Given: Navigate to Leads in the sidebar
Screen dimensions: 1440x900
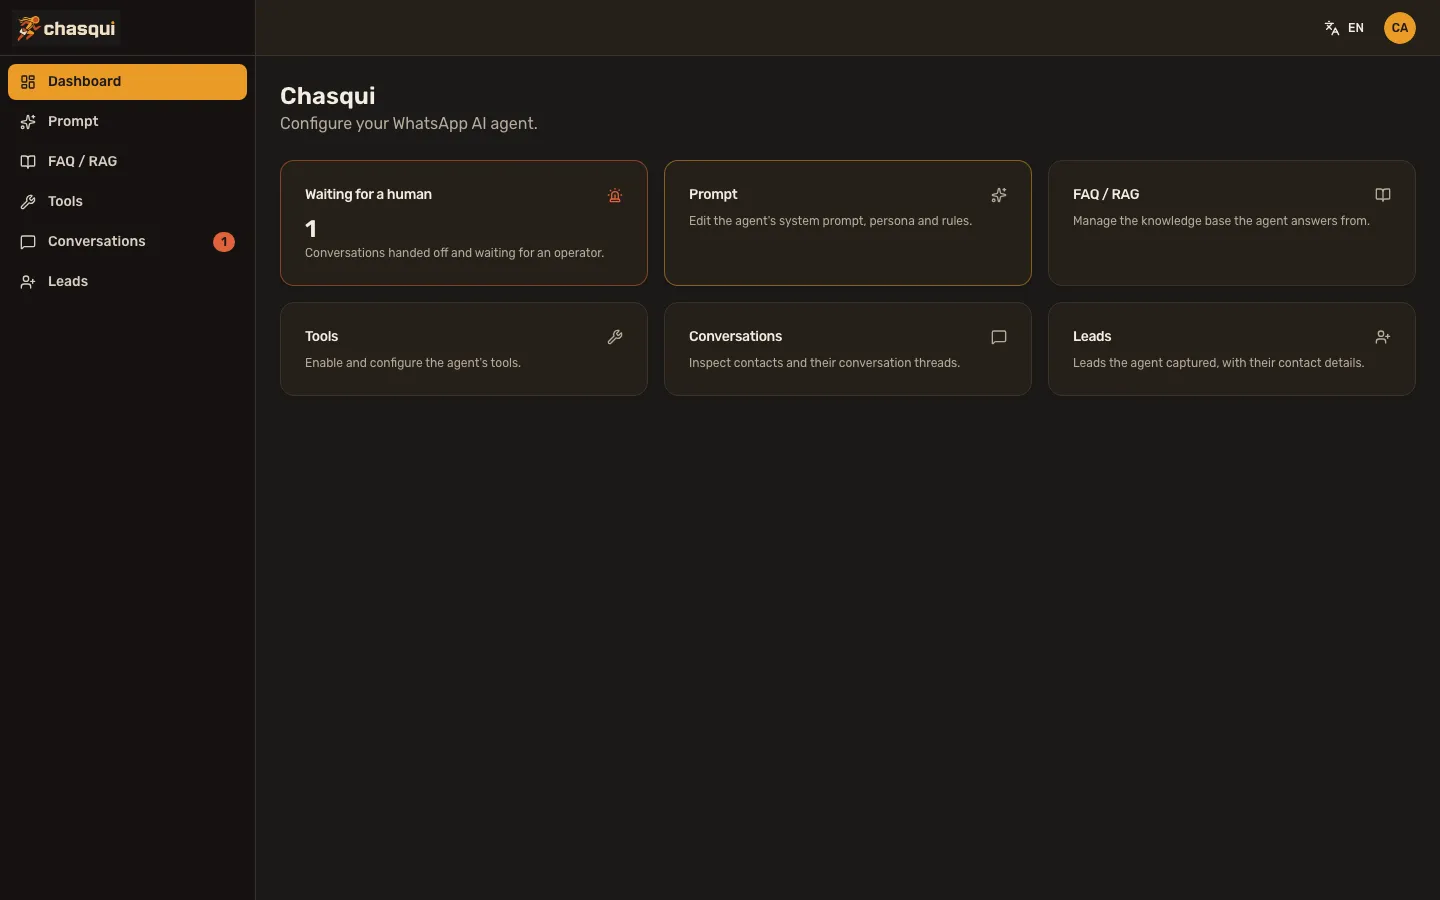Looking at the screenshot, I should tap(127, 282).
